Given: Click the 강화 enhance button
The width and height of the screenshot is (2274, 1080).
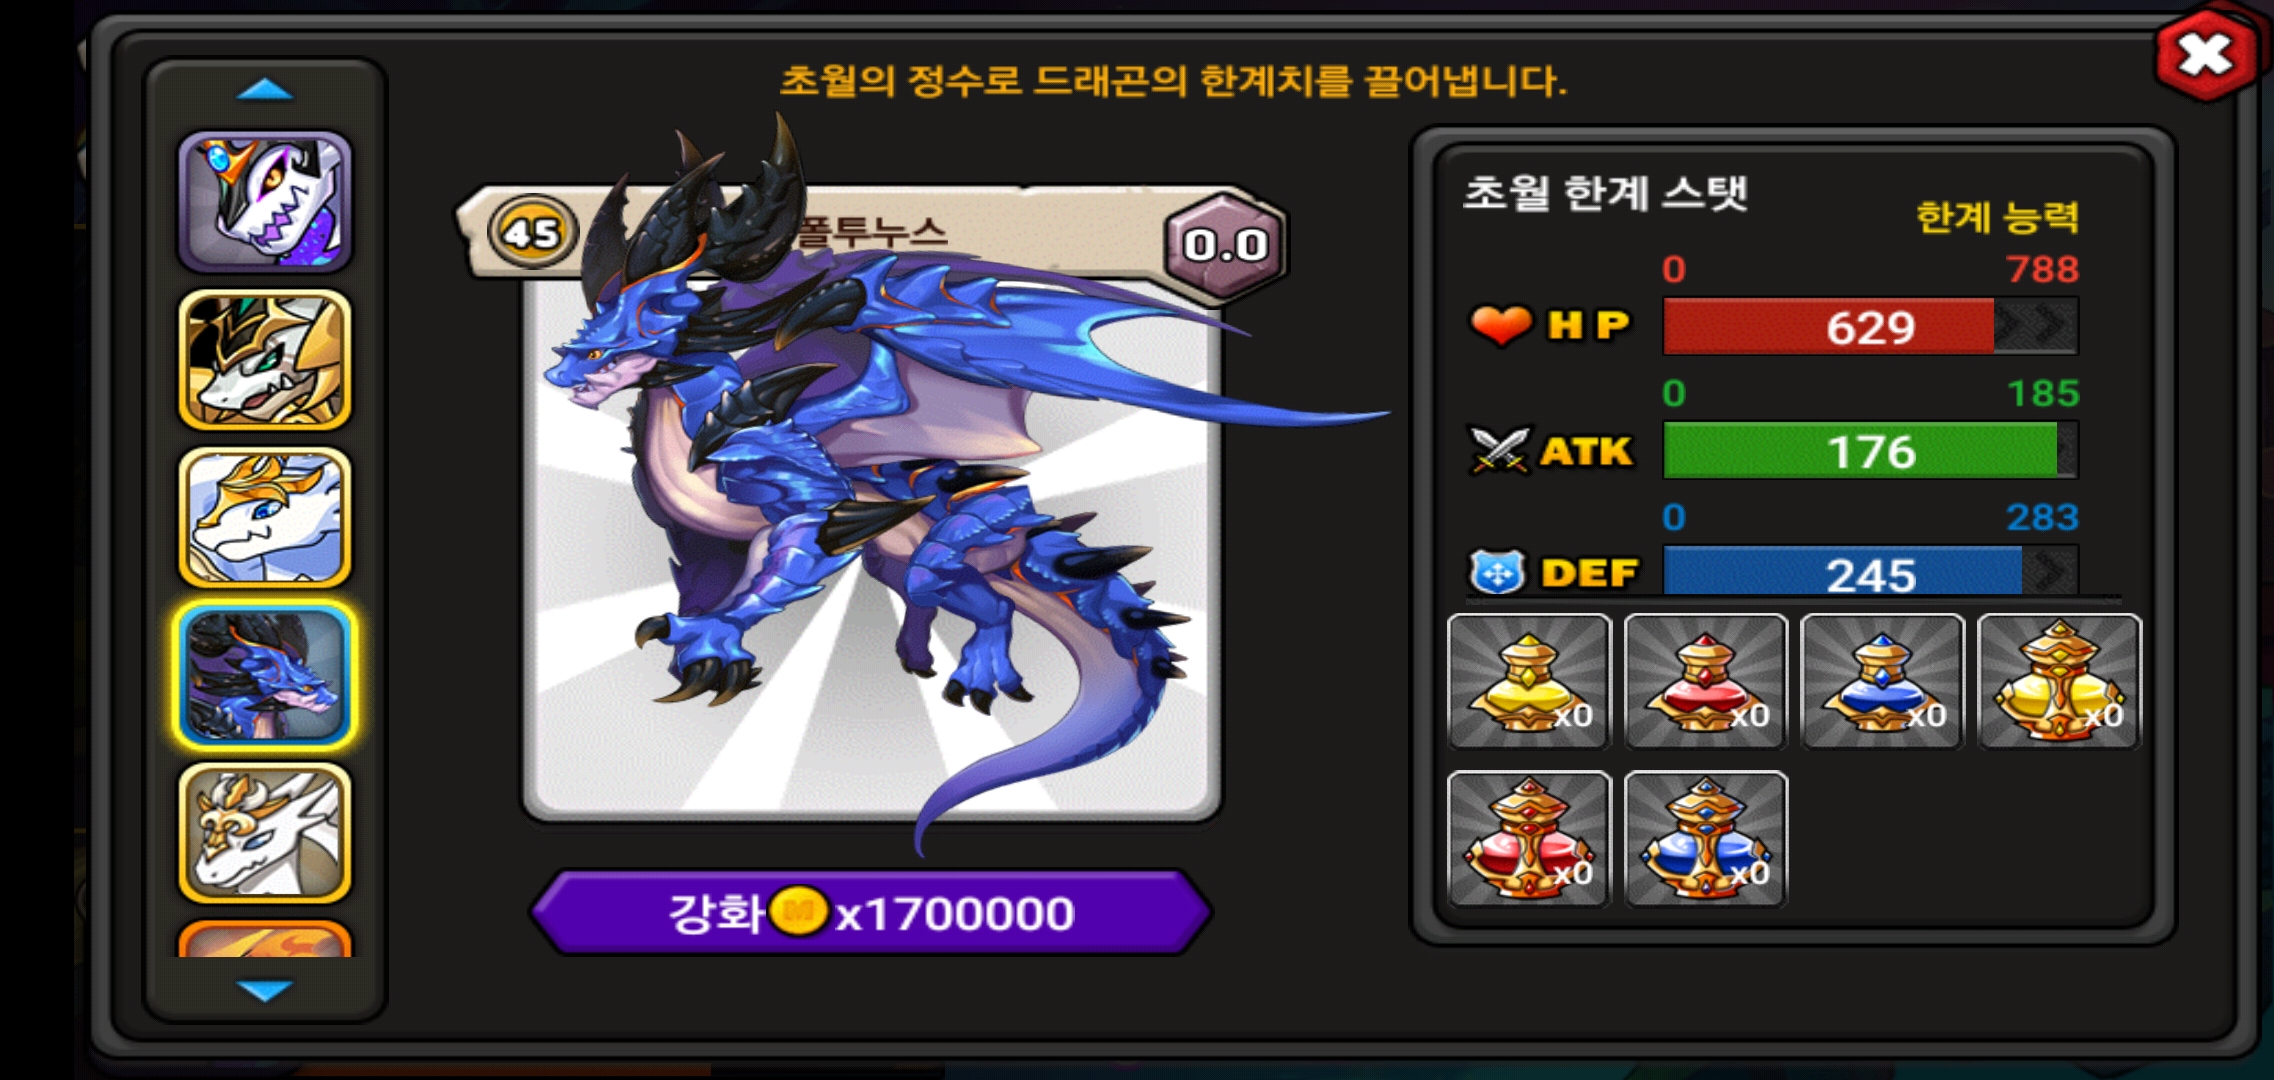Looking at the screenshot, I should (x=871, y=912).
